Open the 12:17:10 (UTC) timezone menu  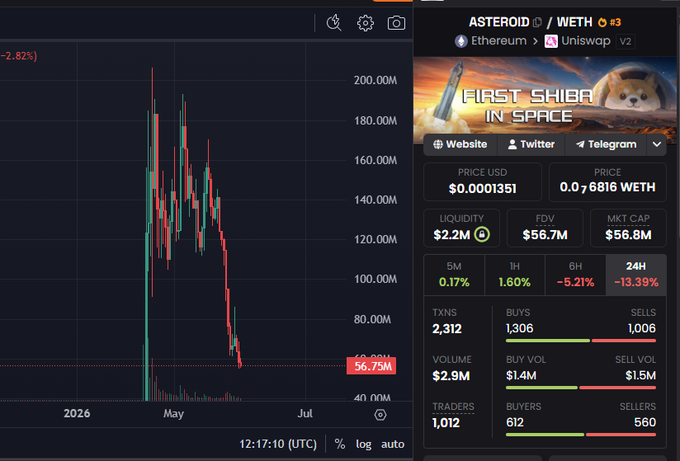(x=278, y=444)
